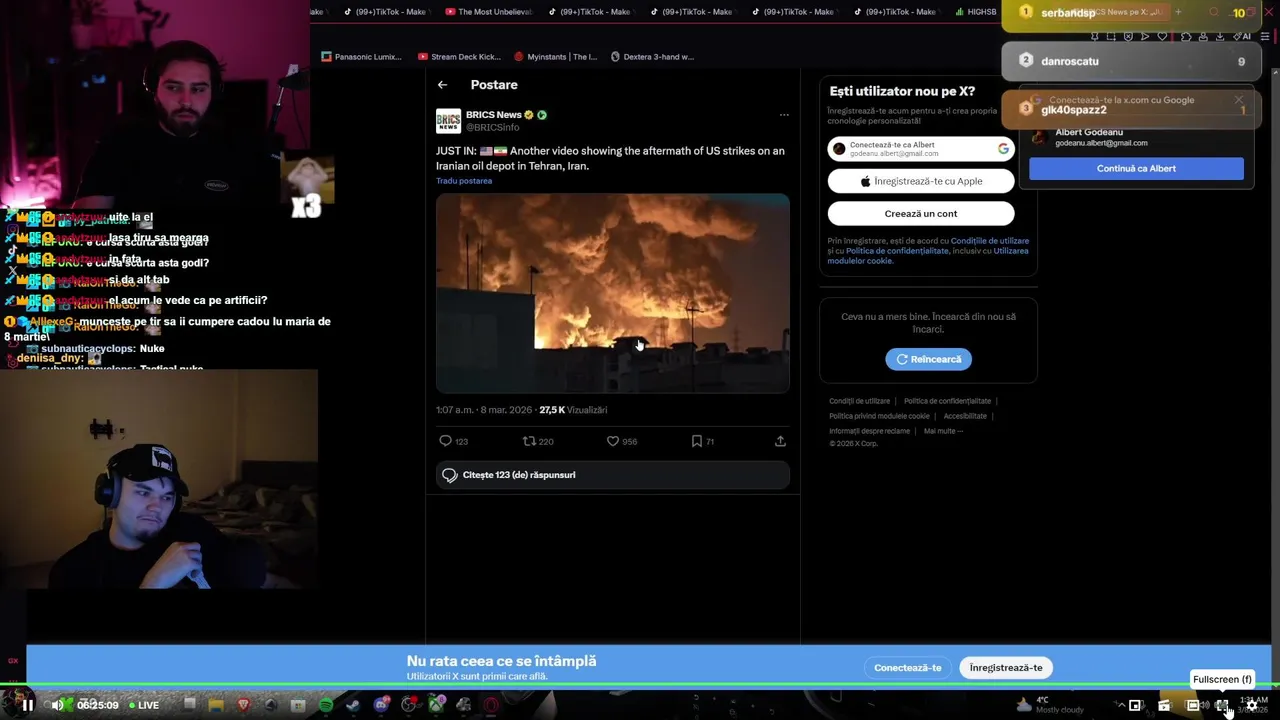Open File Explorer folder taskbar icon
This screenshot has width=1280, height=720.
(x=216, y=705)
